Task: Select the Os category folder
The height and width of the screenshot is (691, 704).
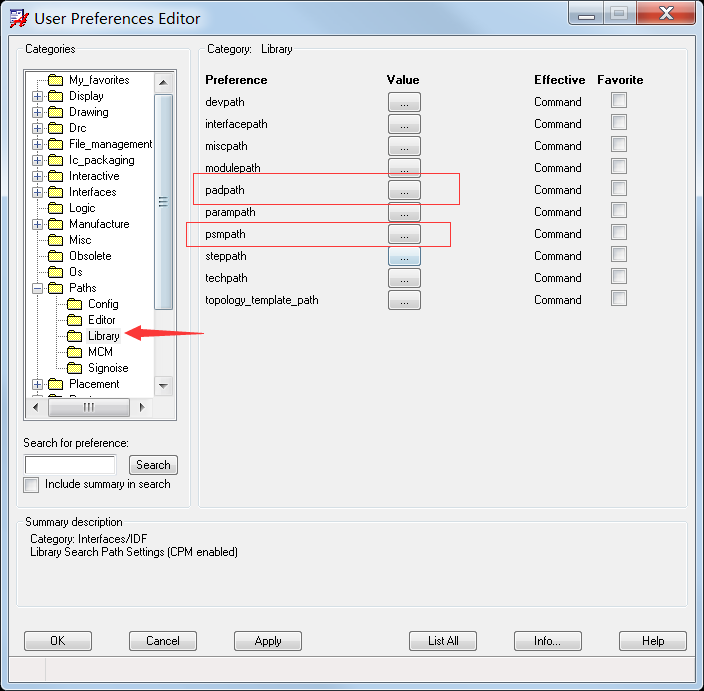Action: (65, 272)
